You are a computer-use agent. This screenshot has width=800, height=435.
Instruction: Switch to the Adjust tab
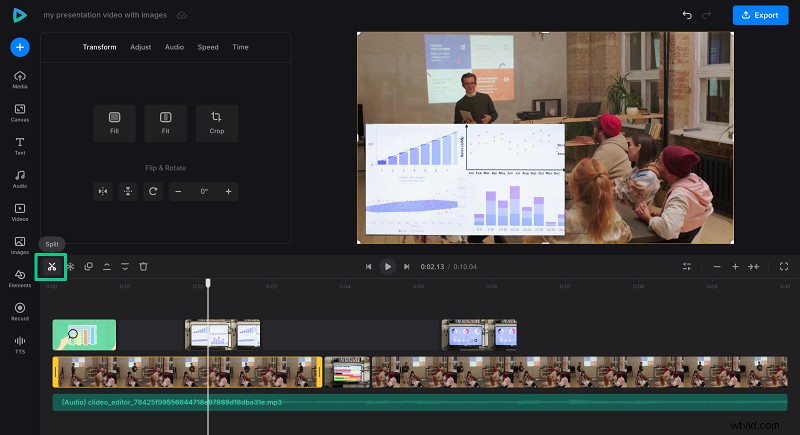(140, 47)
